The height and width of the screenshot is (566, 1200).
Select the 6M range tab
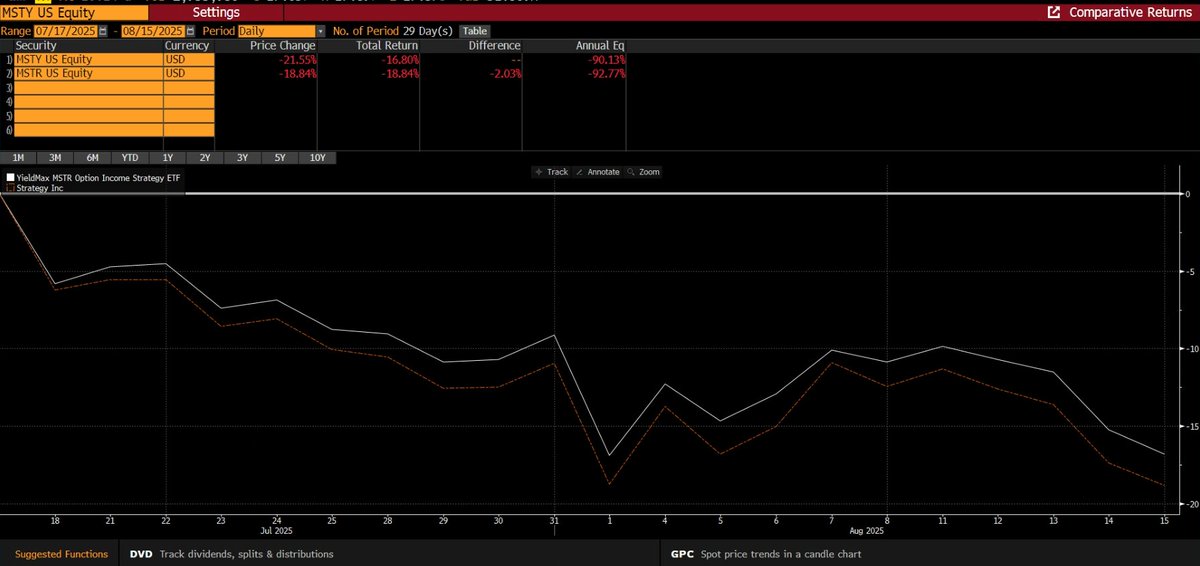92,157
